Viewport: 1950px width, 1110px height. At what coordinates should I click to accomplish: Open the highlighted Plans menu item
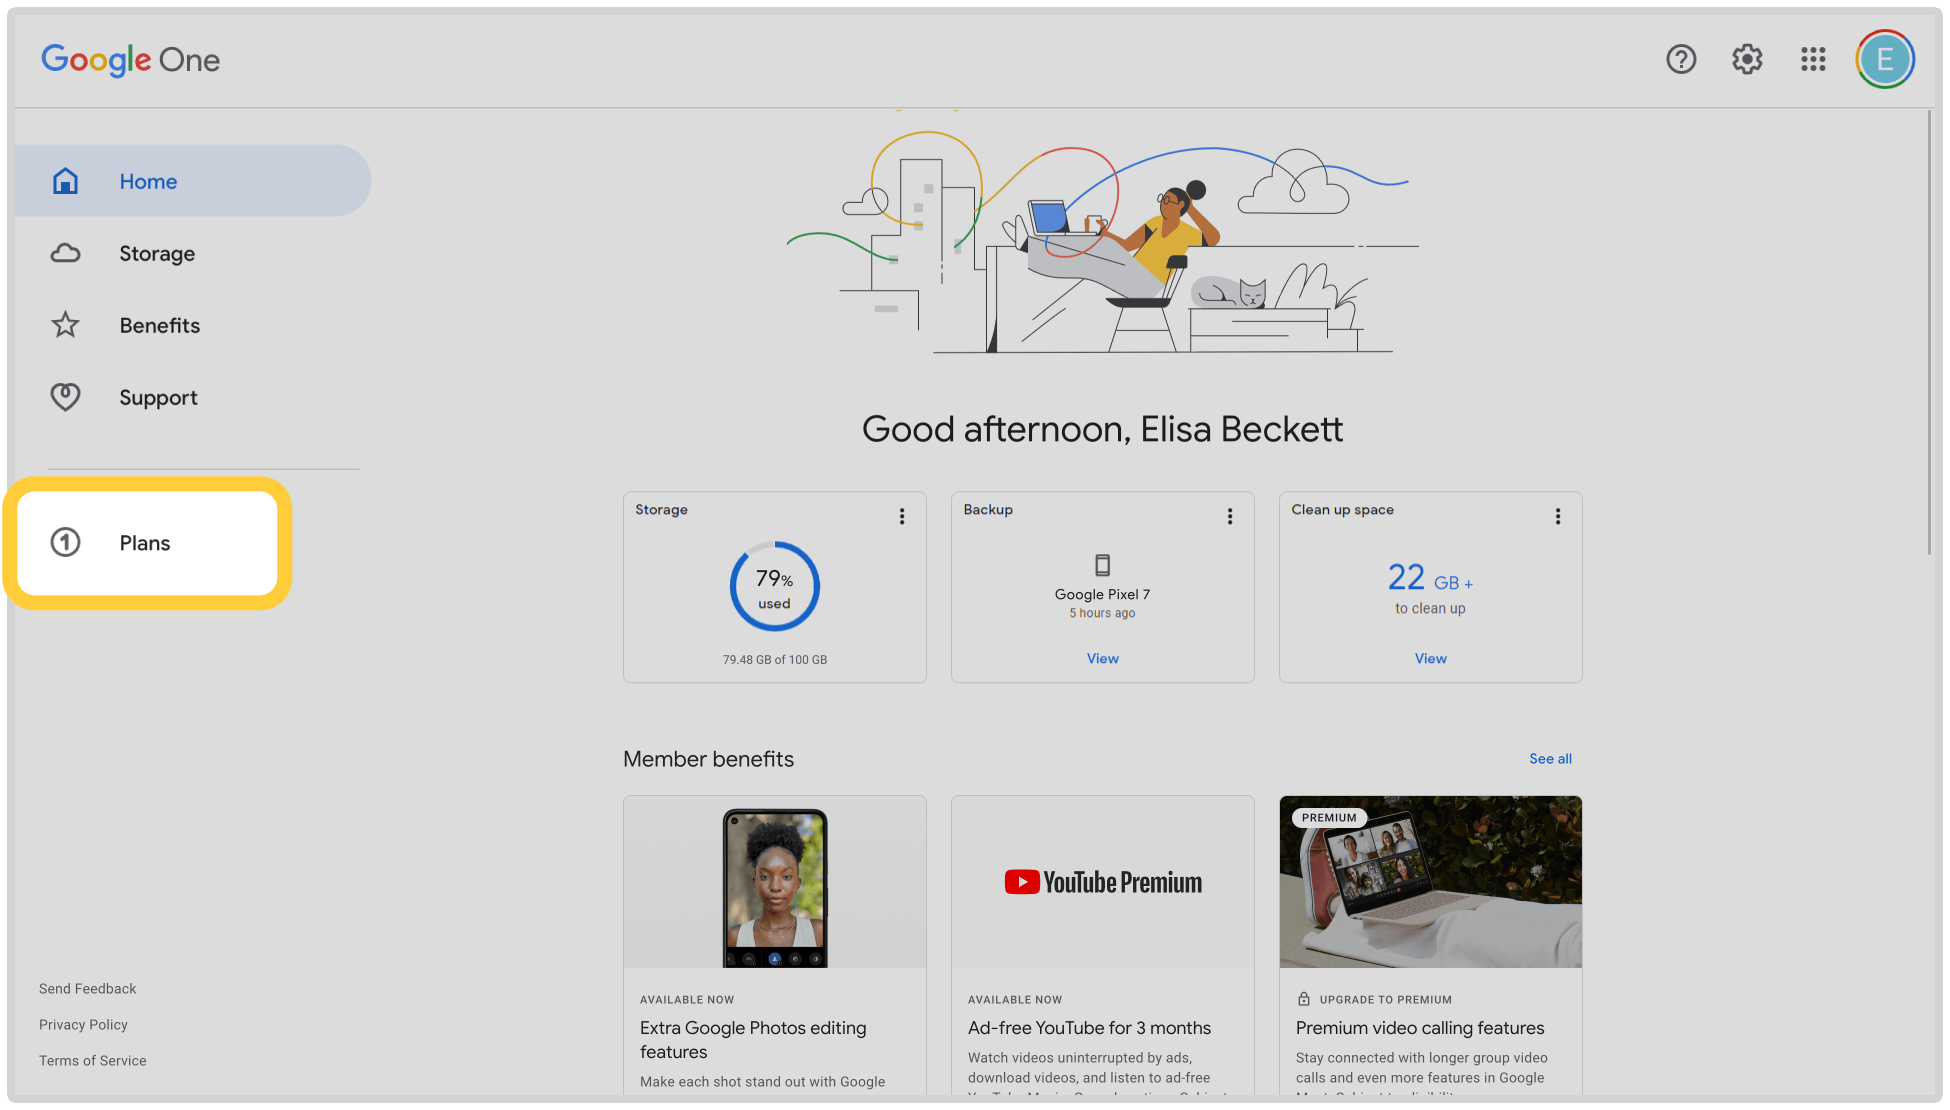pos(146,543)
